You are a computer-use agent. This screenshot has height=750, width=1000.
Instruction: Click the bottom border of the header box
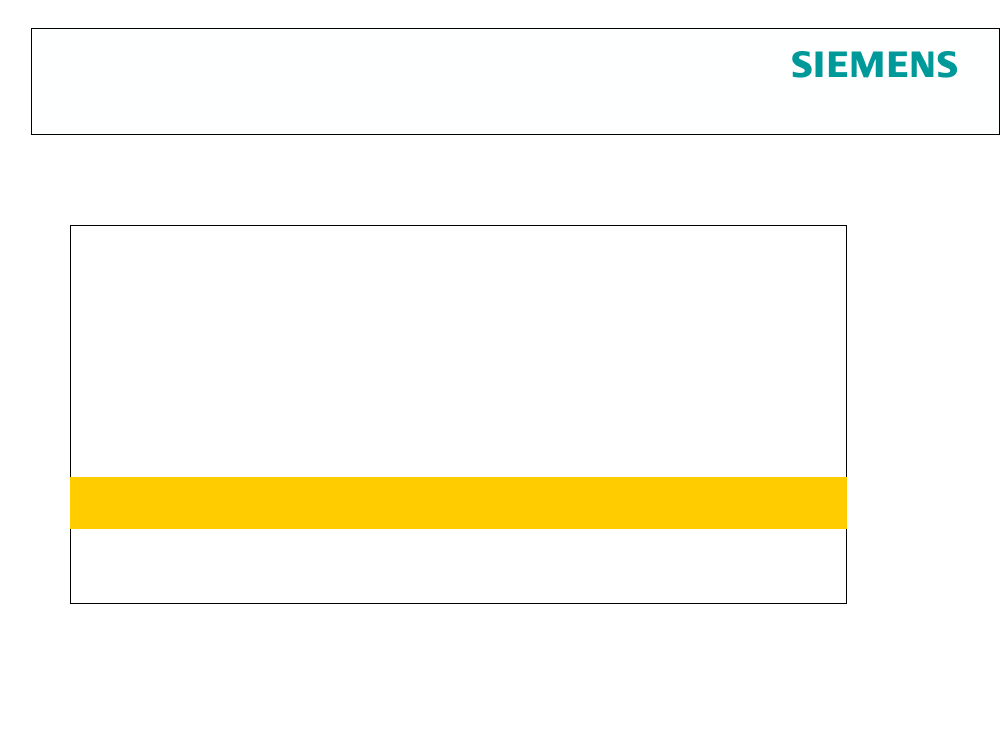coord(515,135)
